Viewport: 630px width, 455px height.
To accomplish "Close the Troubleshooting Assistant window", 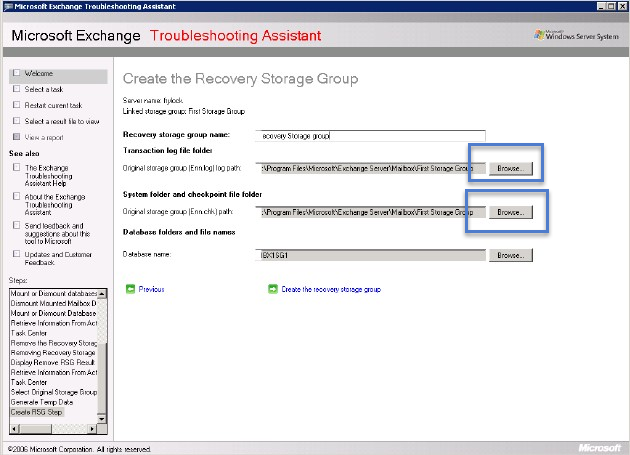I will (622, 6).
